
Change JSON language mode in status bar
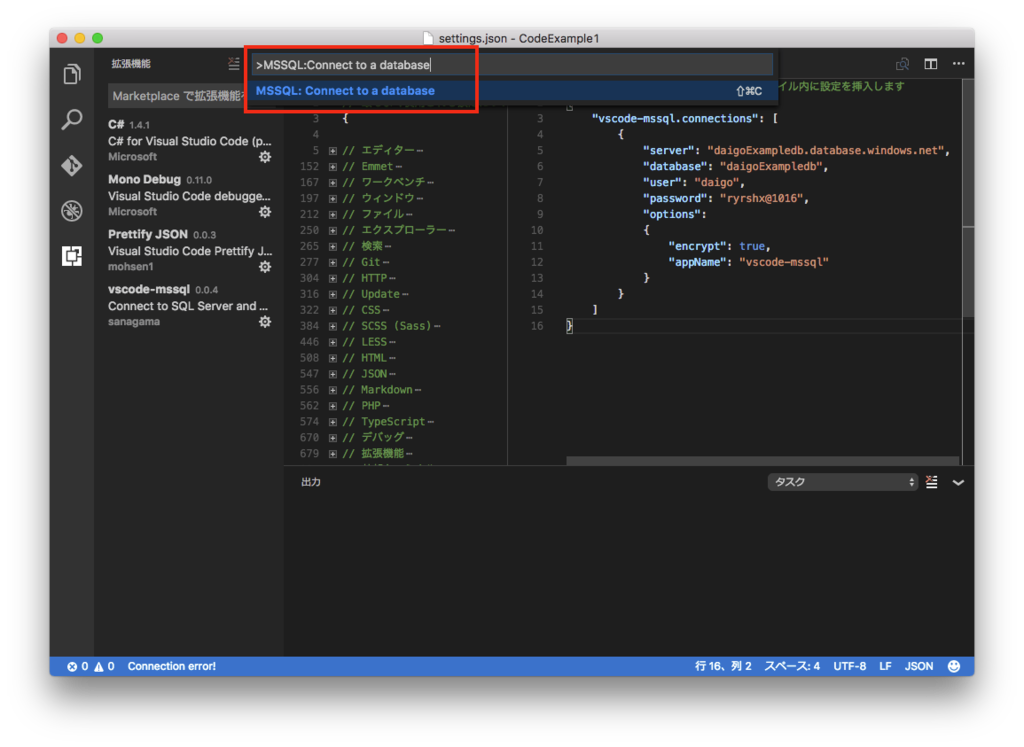(x=919, y=666)
